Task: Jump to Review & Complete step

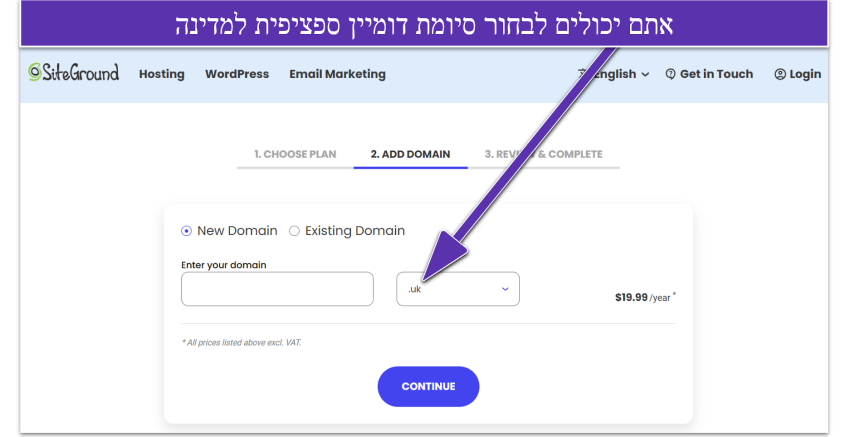Action: point(543,154)
